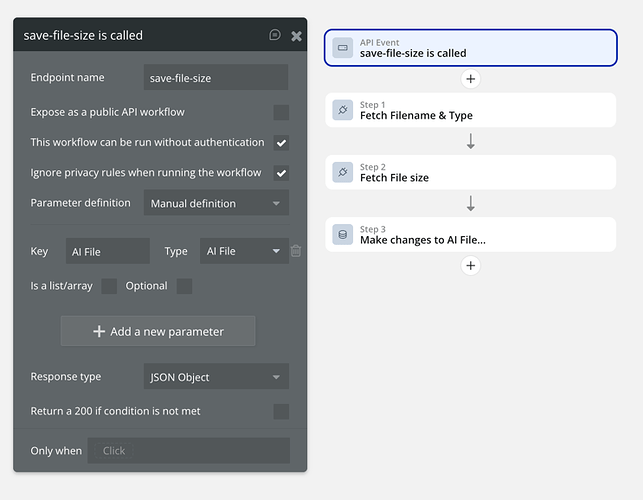Uncheck Ignore privacy rules checkbox
This screenshot has height=500, width=643.
tap(281, 173)
